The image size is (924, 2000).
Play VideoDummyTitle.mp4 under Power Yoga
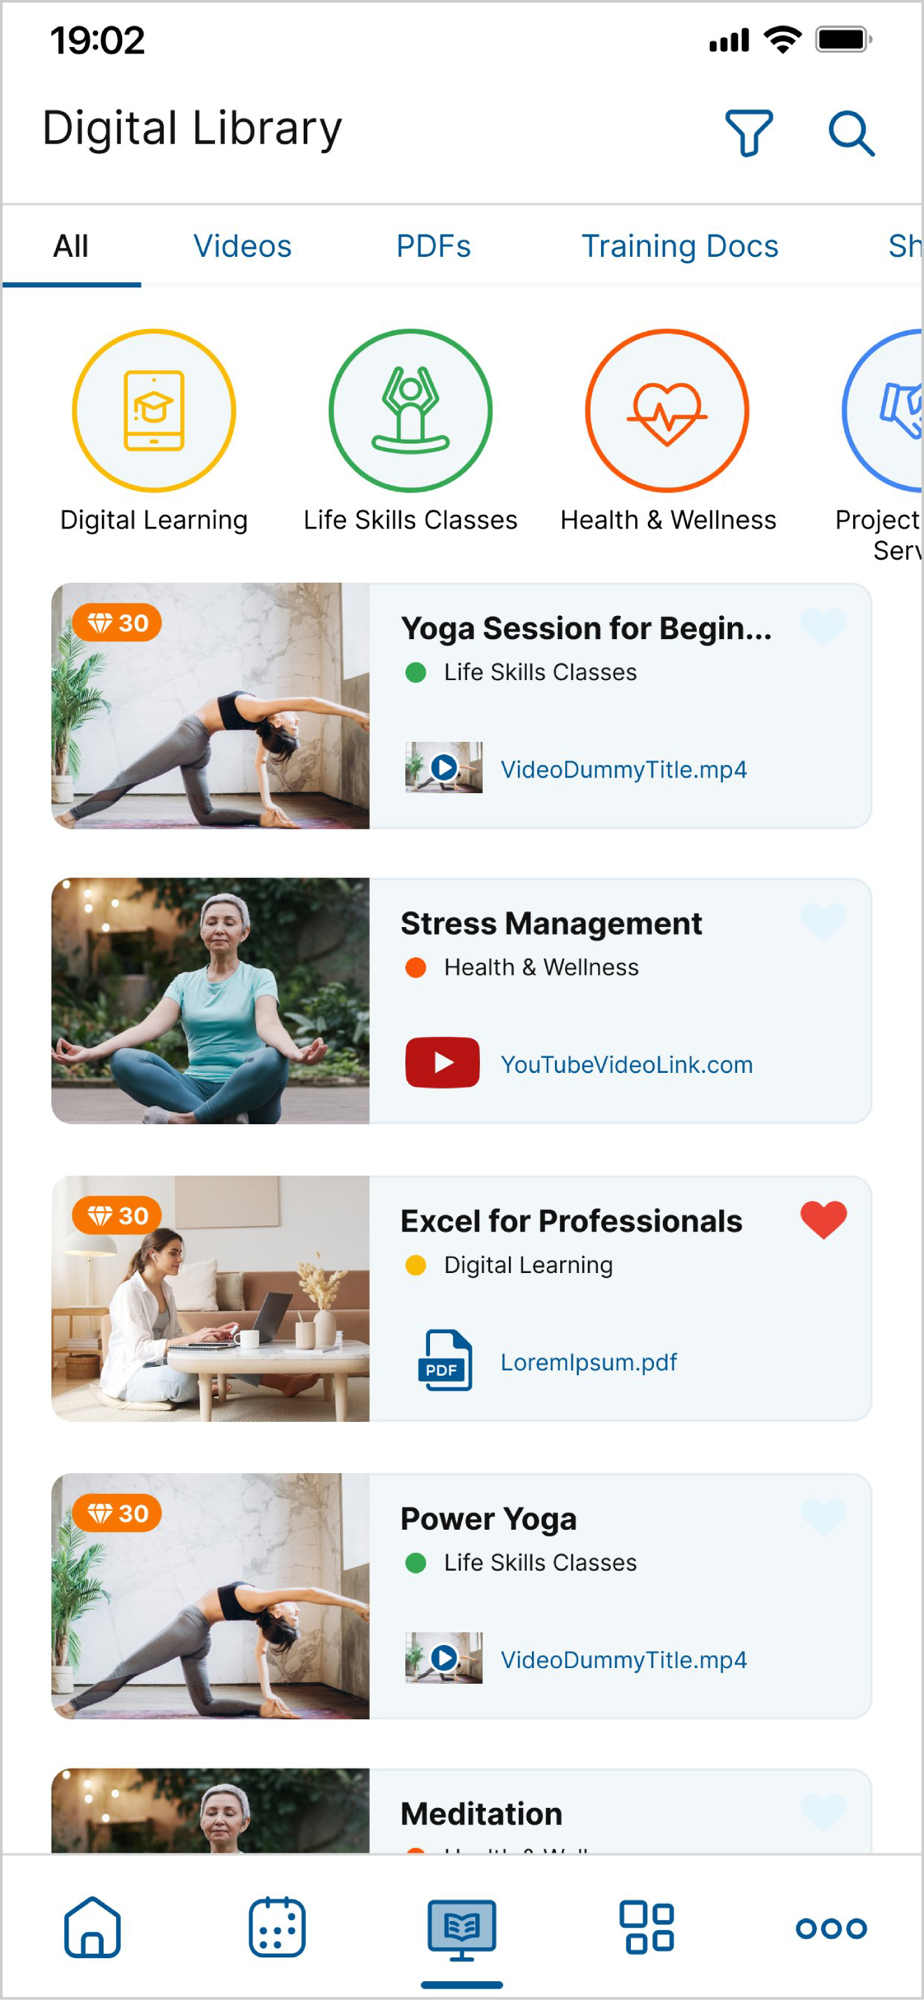pos(624,1660)
